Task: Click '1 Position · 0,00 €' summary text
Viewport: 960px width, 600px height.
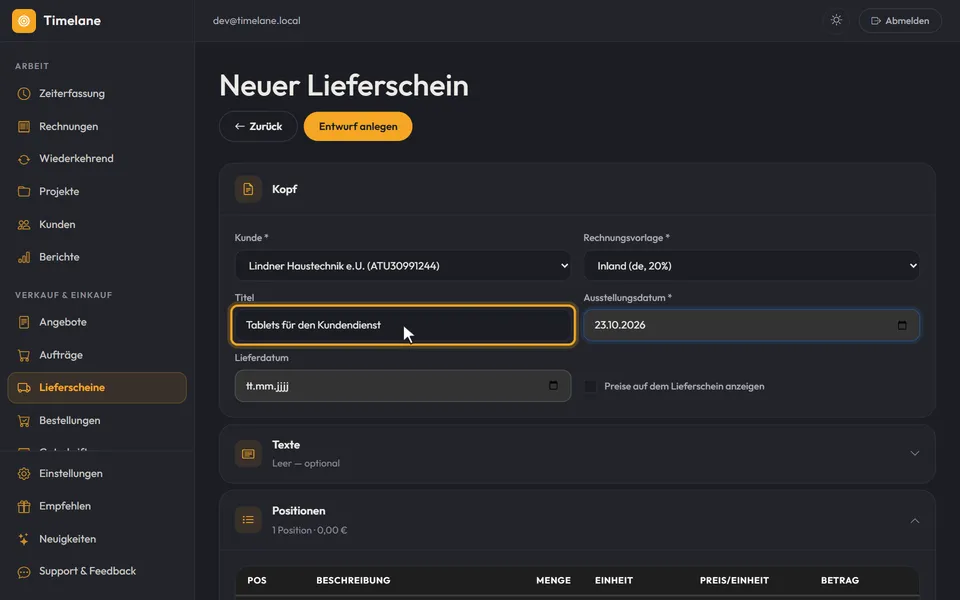Action: coord(310,530)
